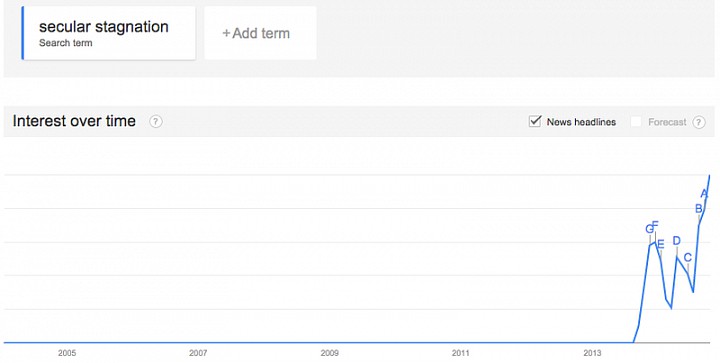Click the 2011 label on the time axis
This screenshot has height=363, width=720.
461,353
